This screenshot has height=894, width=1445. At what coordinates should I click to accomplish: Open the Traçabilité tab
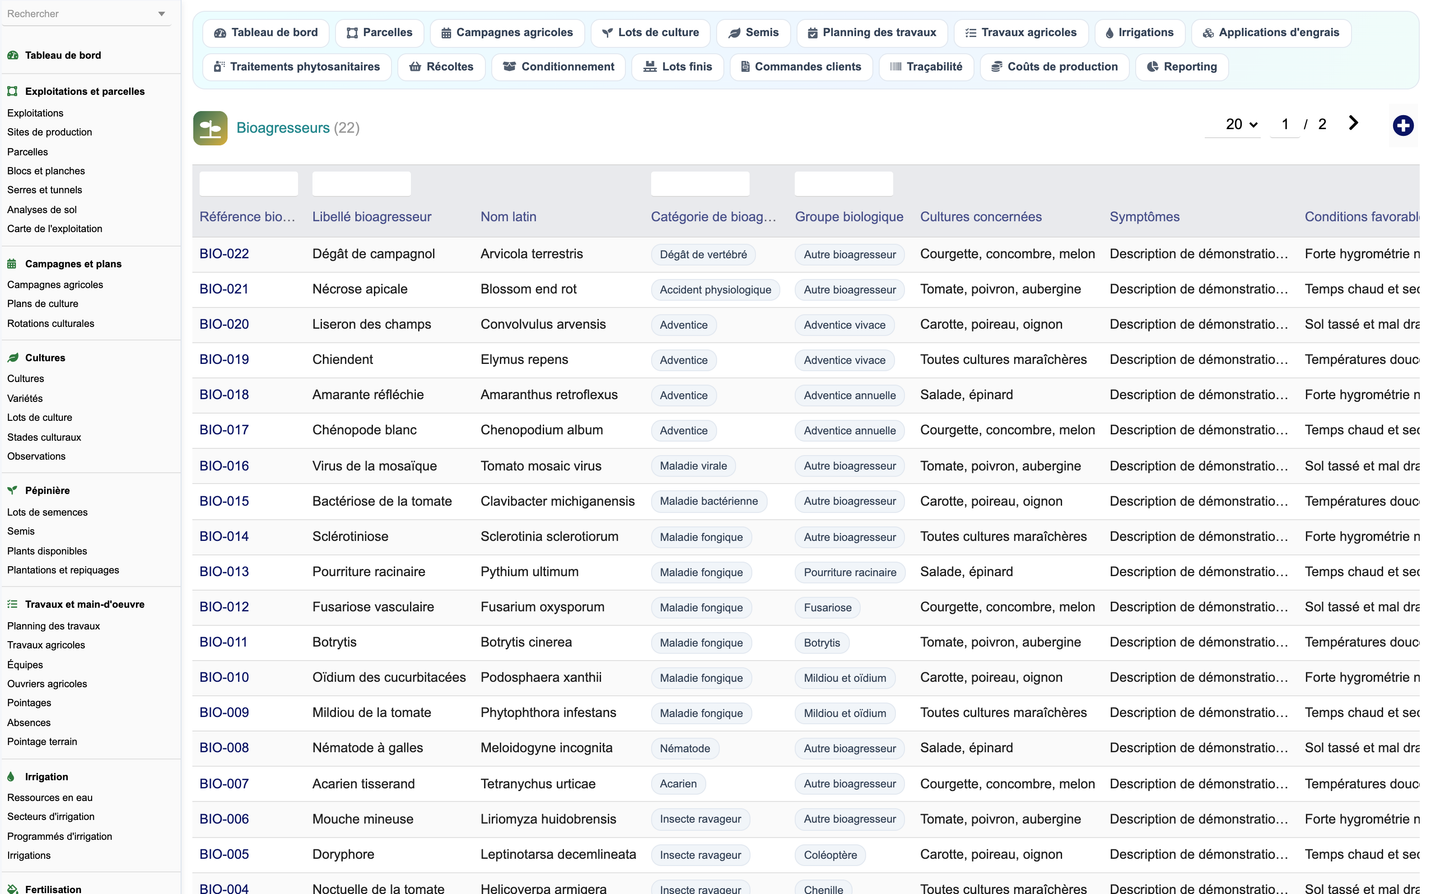926,67
